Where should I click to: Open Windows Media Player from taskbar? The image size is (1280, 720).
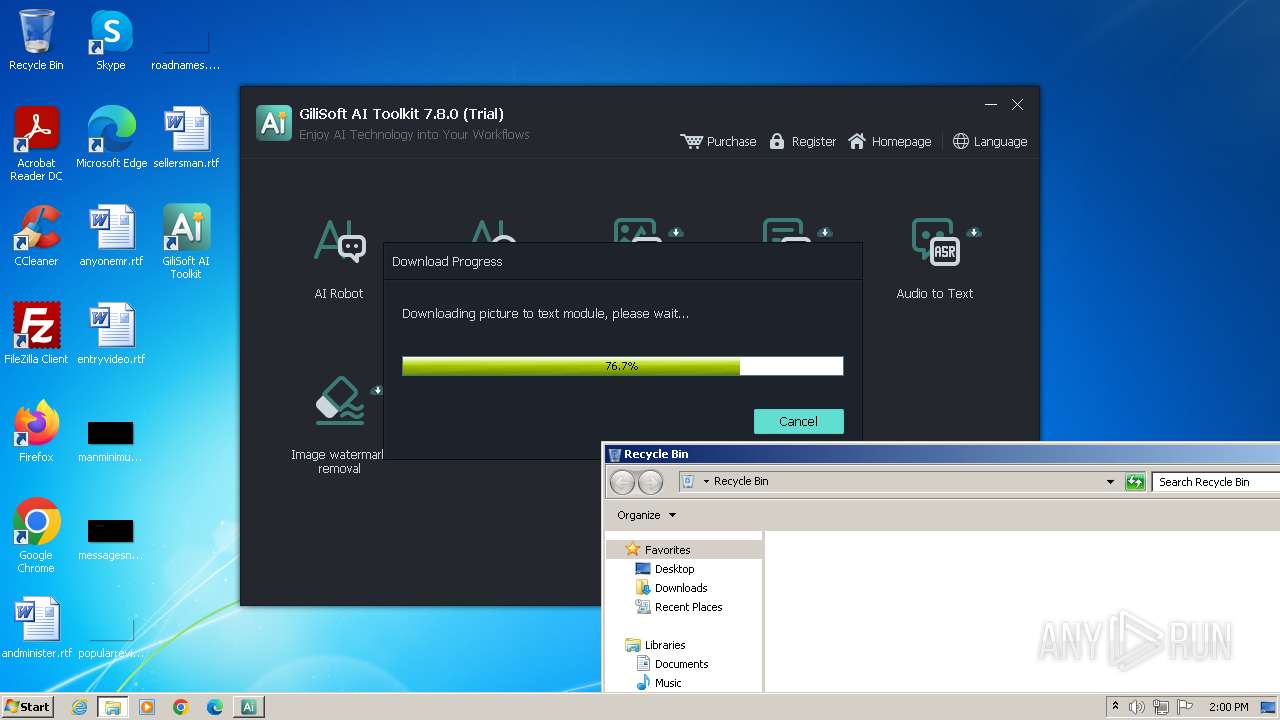[x=147, y=707]
